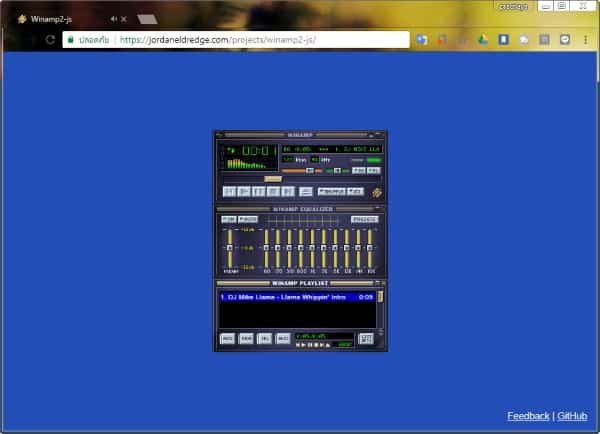Toggle the equalizer ON button

coord(228,219)
